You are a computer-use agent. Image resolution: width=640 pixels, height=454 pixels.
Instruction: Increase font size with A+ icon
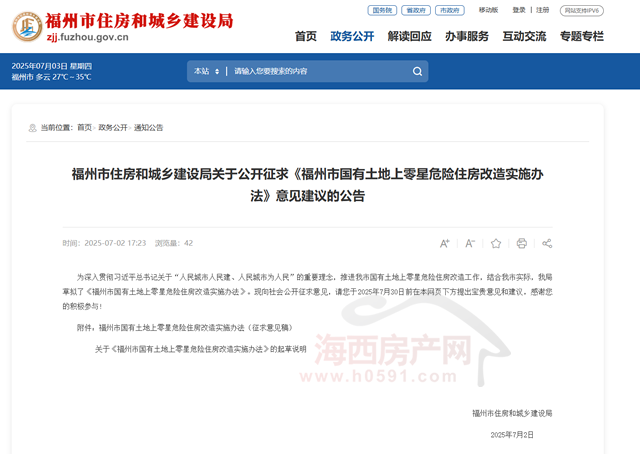[x=444, y=244]
